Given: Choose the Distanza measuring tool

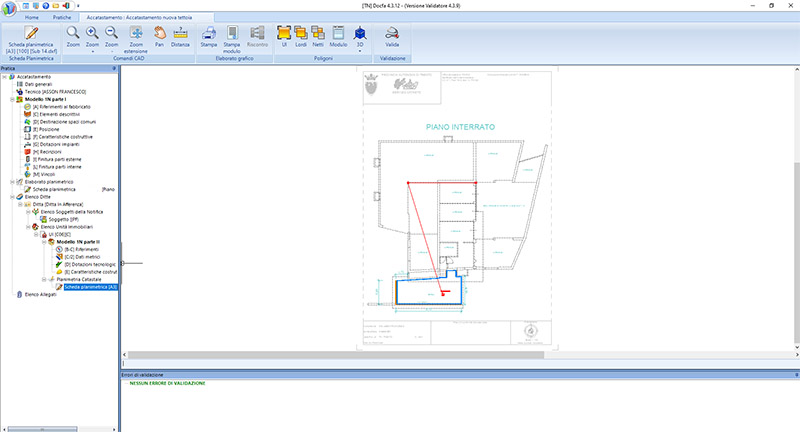Looking at the screenshot, I should [x=180, y=36].
